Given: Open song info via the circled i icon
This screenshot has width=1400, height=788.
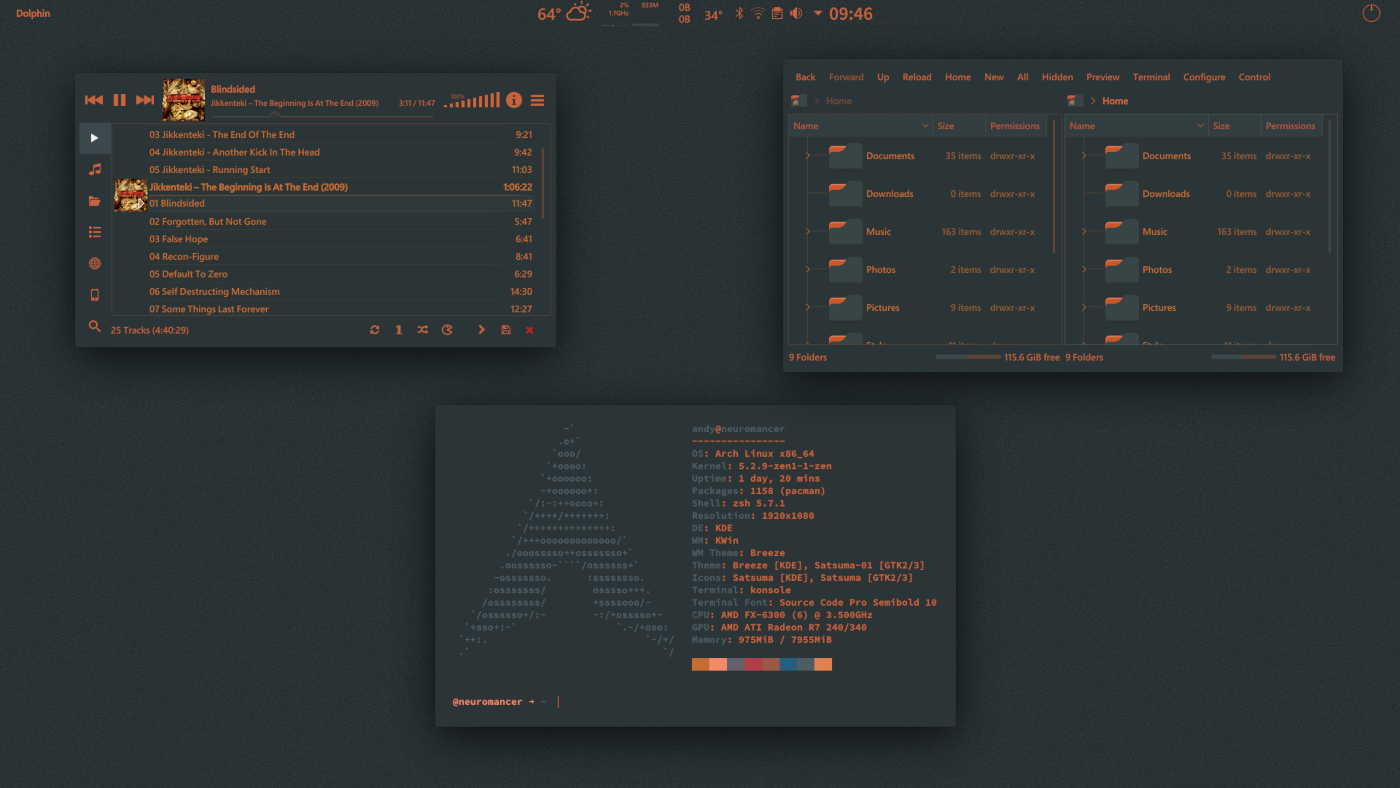Looking at the screenshot, I should [514, 100].
